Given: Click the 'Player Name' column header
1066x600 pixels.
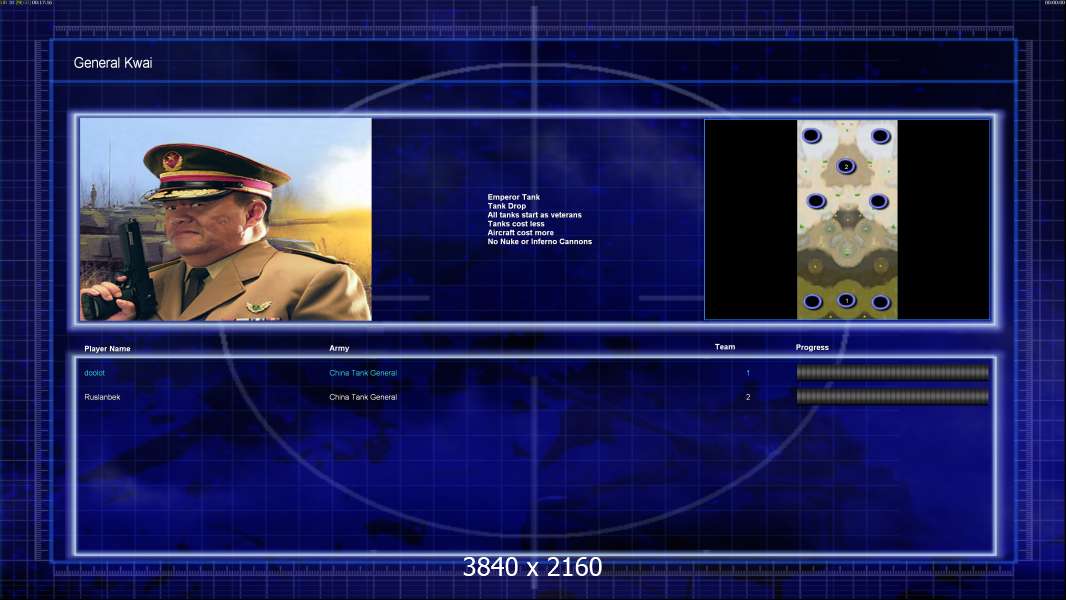Looking at the screenshot, I should click(107, 349).
